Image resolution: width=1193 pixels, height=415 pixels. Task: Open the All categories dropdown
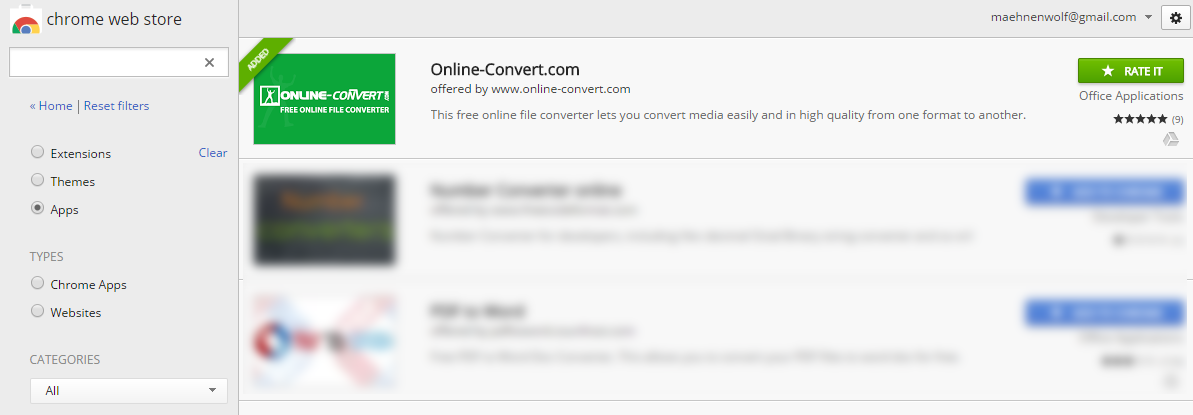coord(129,391)
